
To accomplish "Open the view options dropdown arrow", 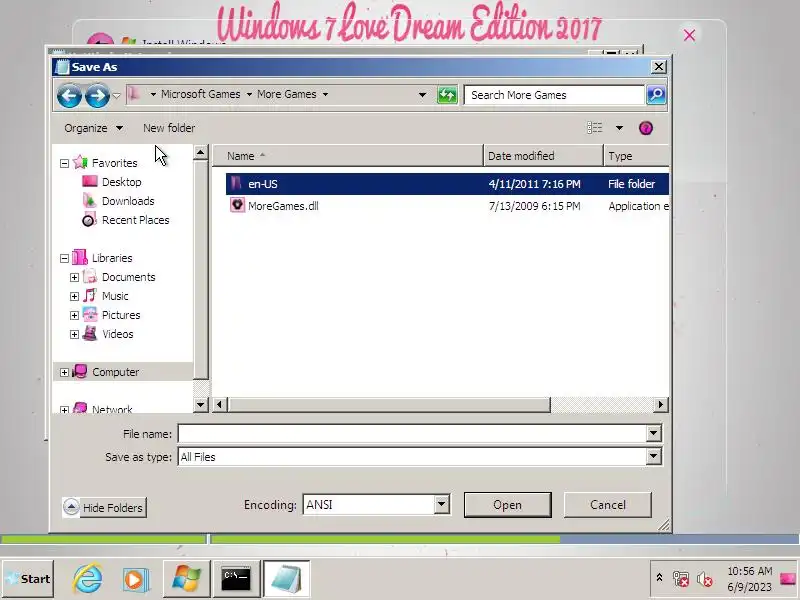I will [619, 128].
